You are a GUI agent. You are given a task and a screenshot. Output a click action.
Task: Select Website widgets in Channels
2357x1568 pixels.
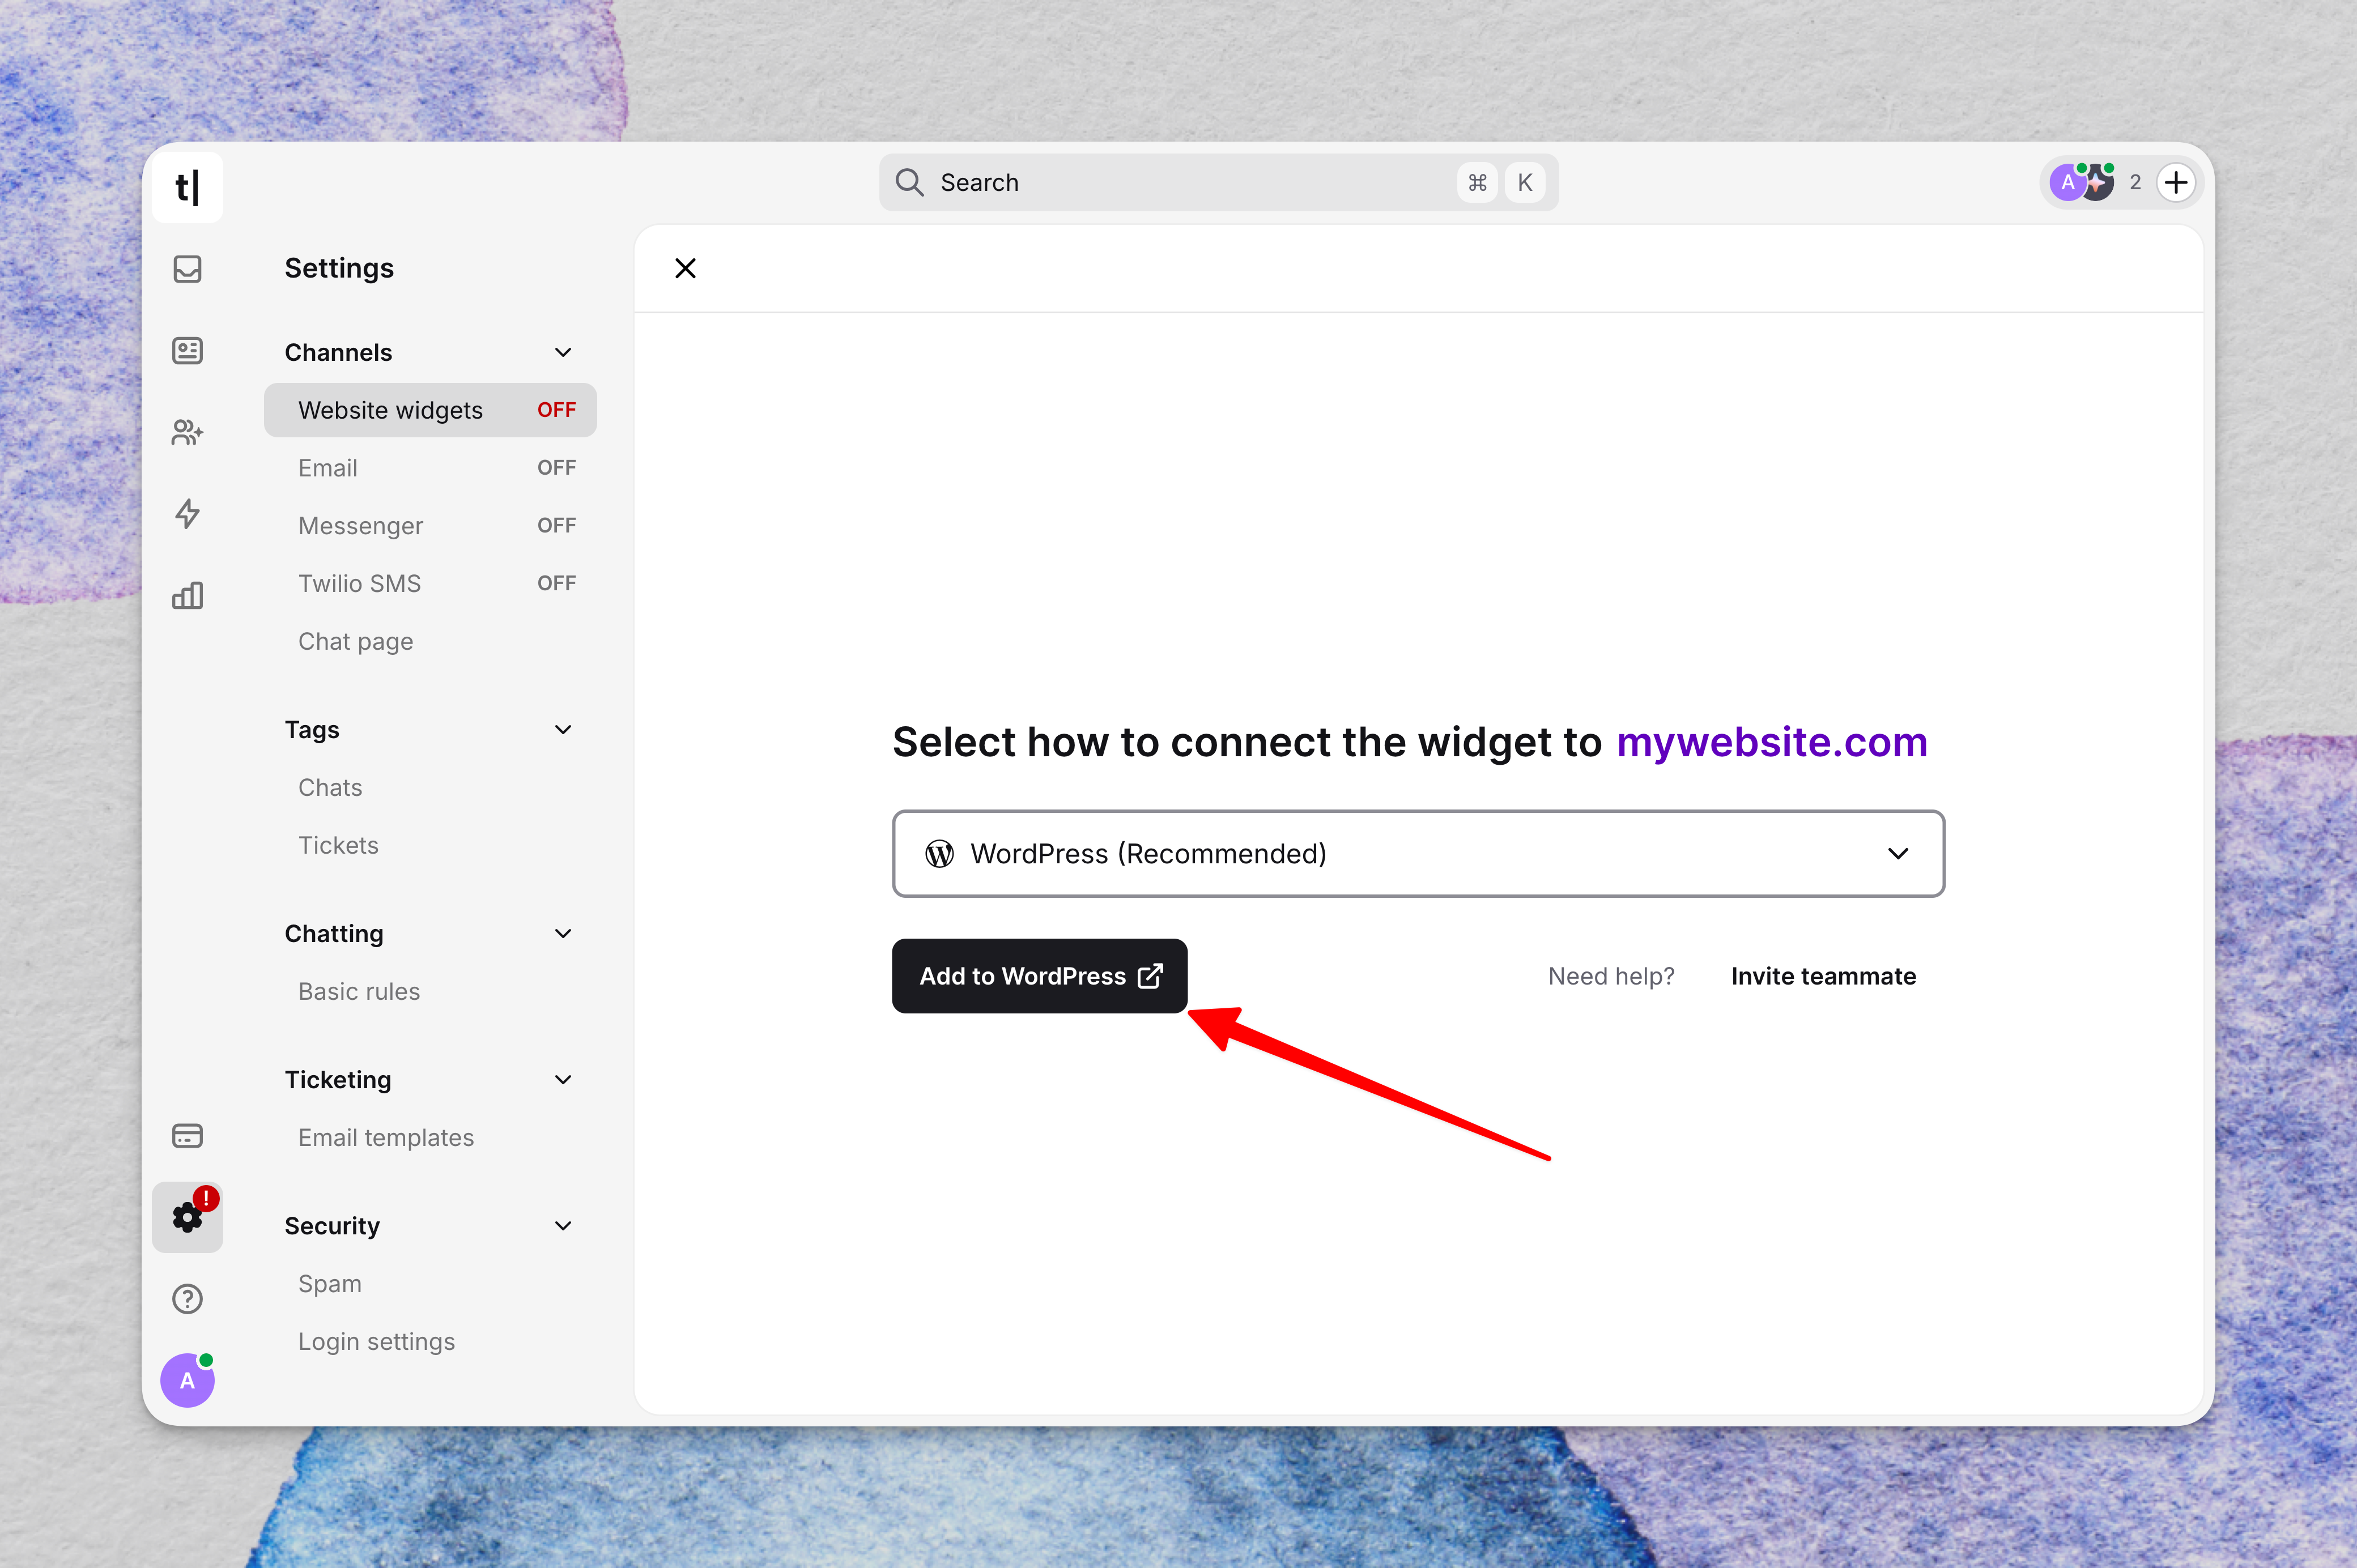[x=430, y=410]
